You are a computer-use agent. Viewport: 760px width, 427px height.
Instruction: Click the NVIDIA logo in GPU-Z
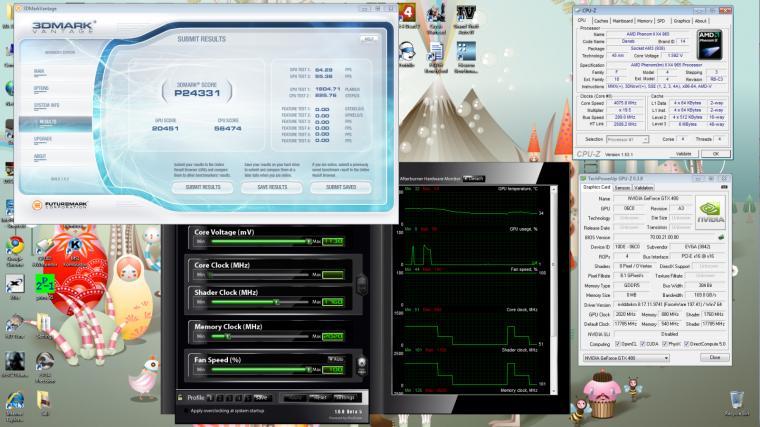click(710, 212)
